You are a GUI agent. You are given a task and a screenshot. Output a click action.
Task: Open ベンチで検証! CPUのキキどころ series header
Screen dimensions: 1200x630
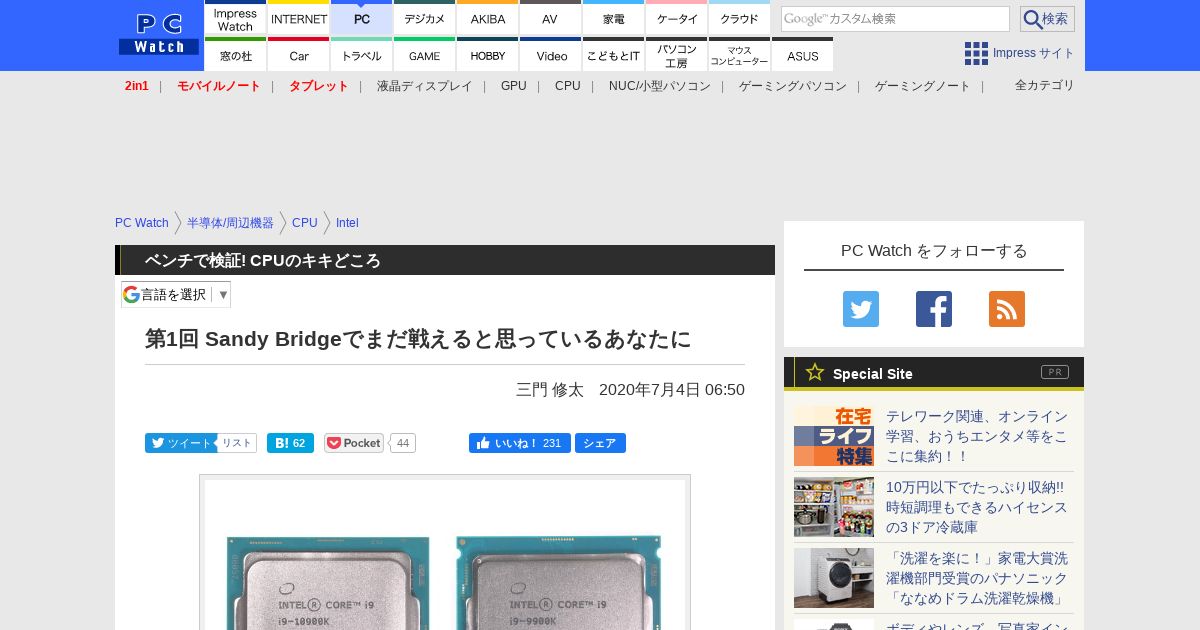point(263,260)
